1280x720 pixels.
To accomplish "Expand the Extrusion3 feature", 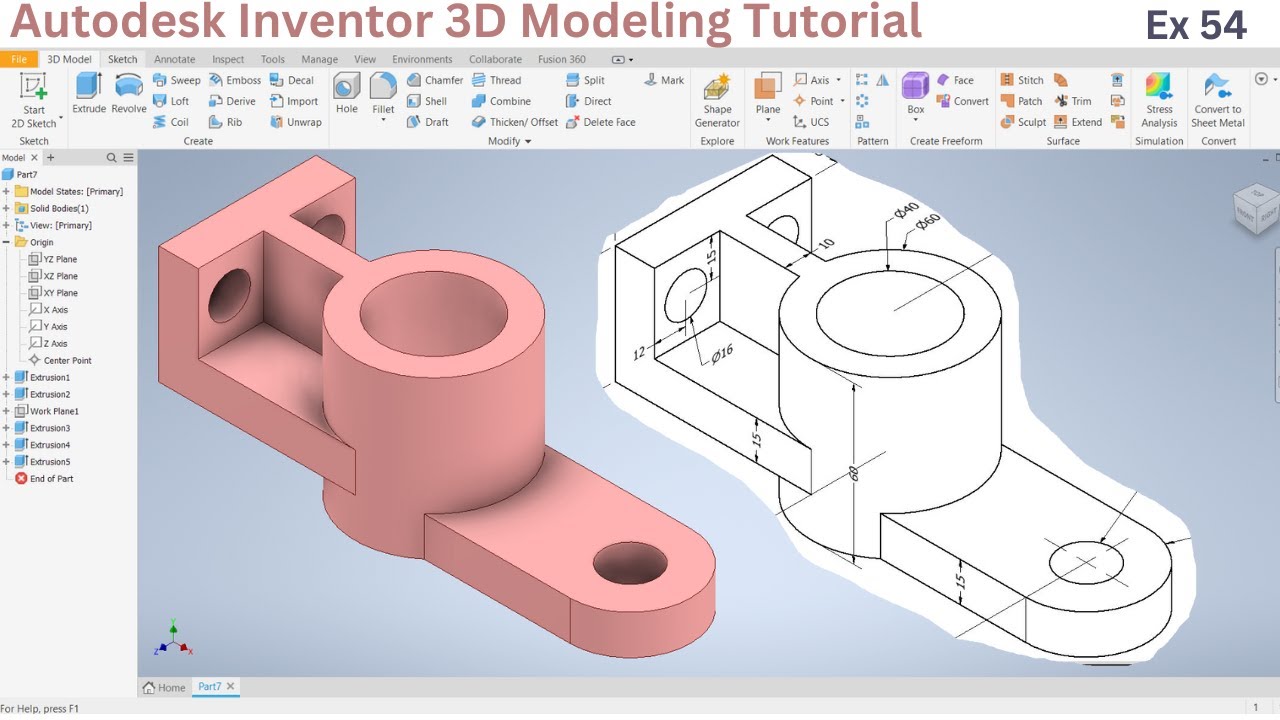I will (x=6, y=428).
